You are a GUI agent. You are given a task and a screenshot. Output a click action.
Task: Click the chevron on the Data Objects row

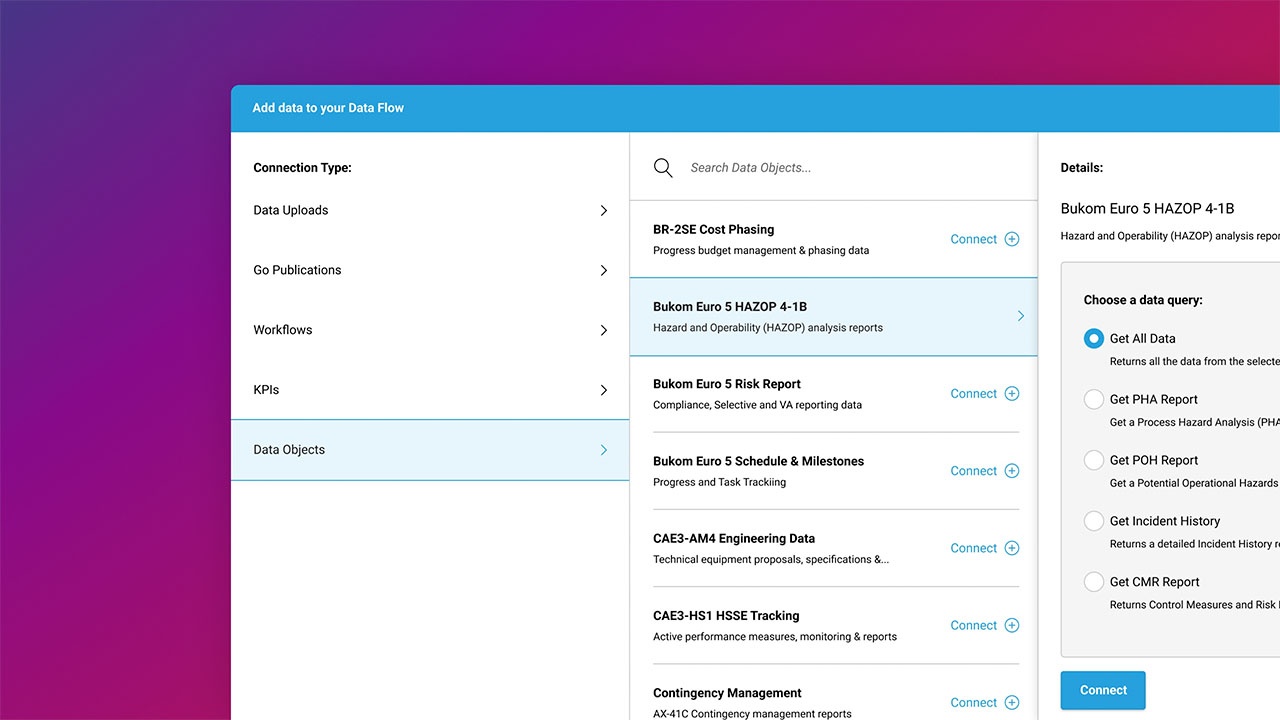point(604,450)
